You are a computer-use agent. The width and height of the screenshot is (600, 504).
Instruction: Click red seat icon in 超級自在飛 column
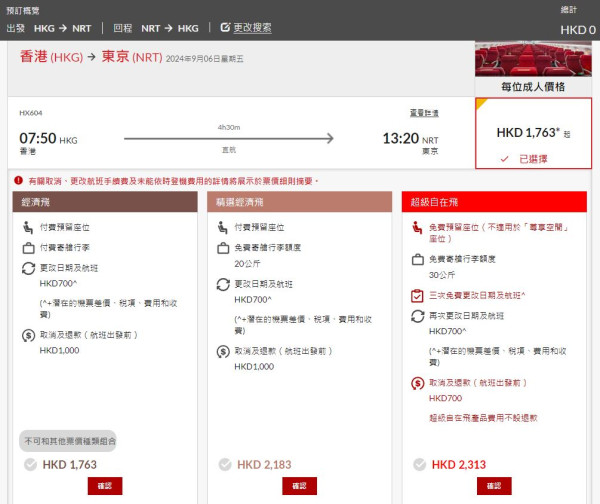[x=417, y=227]
